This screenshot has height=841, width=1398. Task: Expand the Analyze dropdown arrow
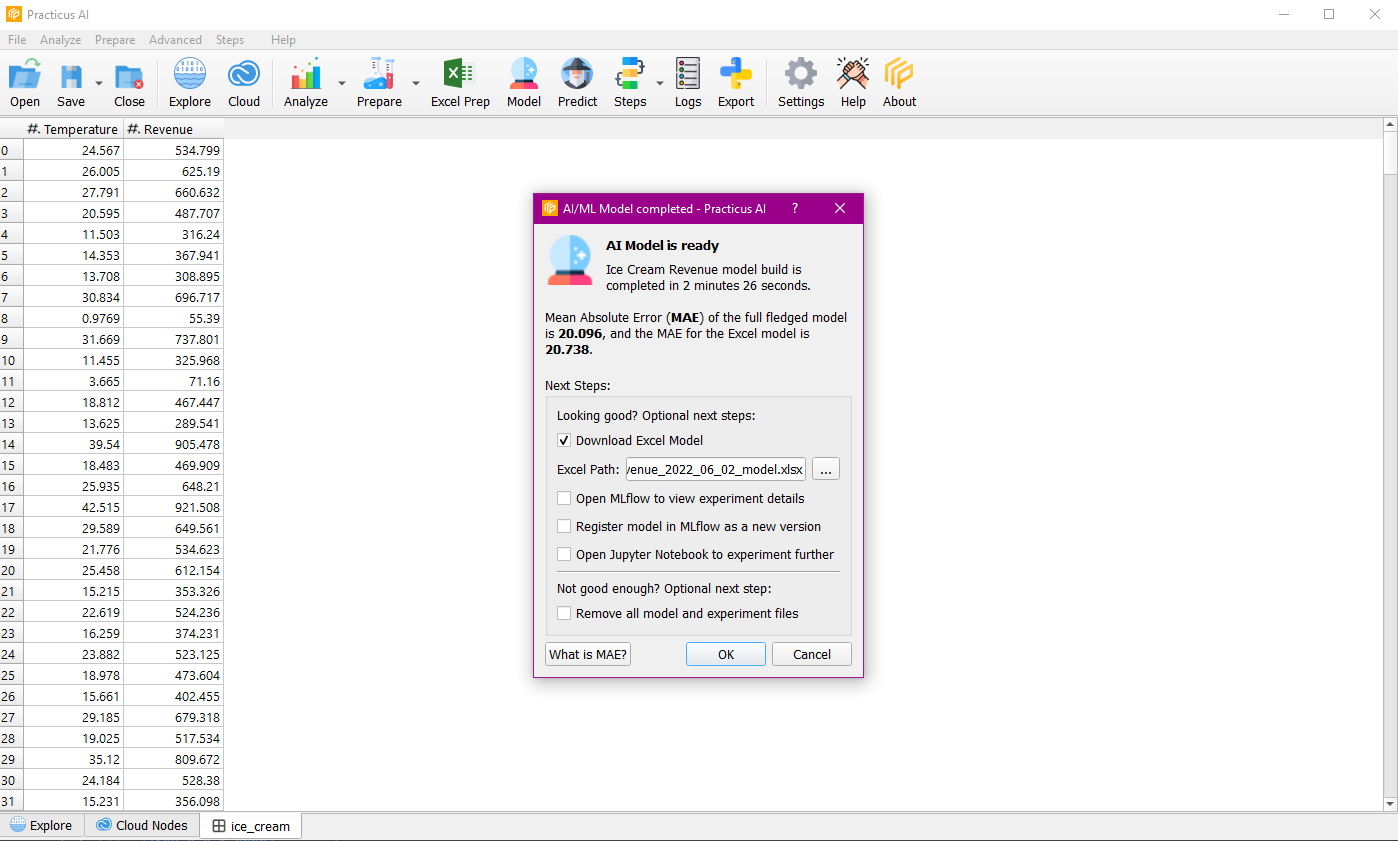(342, 83)
